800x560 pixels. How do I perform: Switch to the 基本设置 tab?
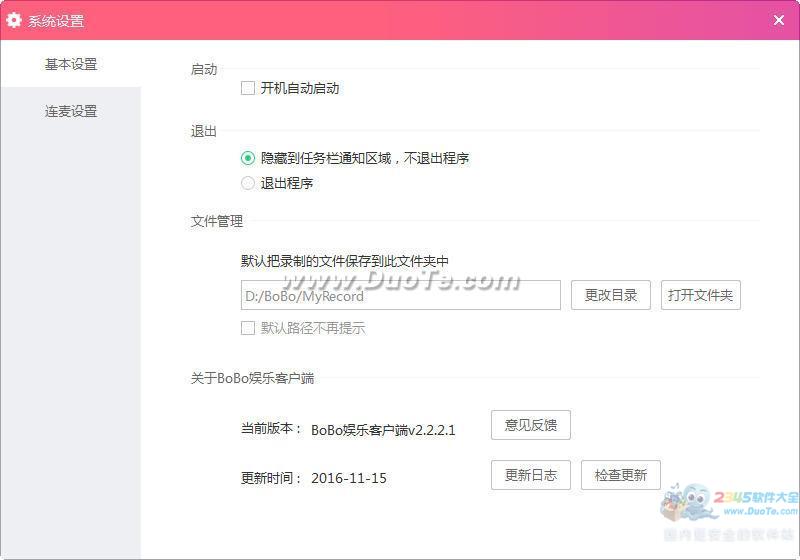pos(71,64)
